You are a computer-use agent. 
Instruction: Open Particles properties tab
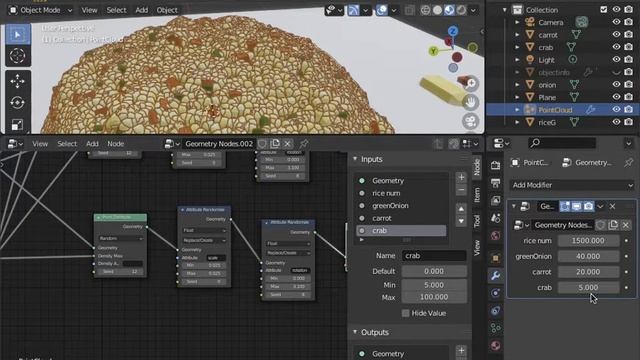496,293
